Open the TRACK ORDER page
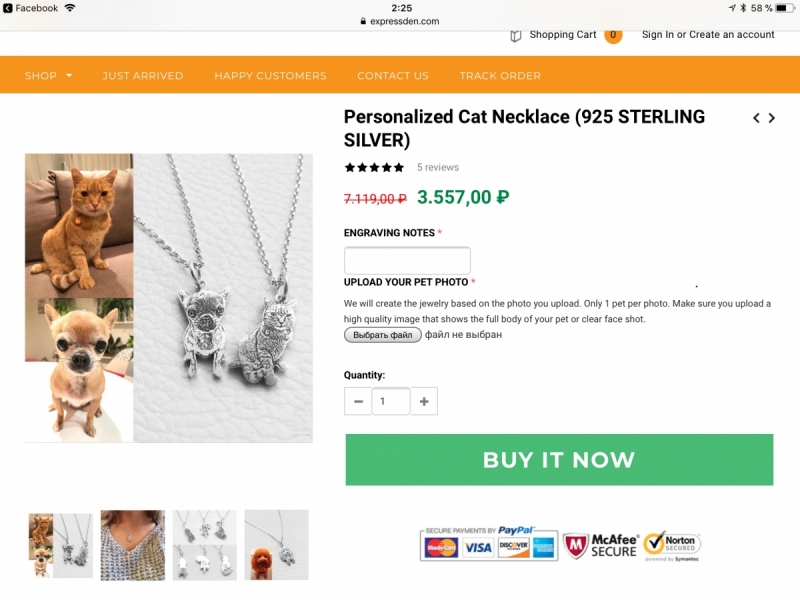This screenshot has width=800, height=600. coord(500,75)
